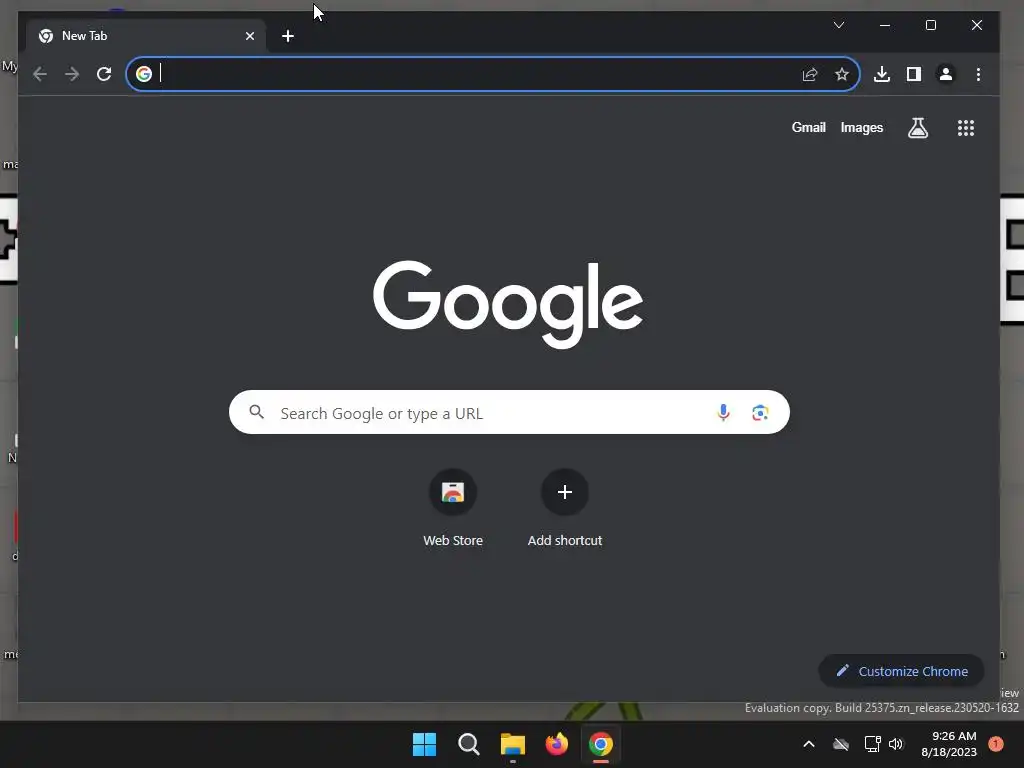Click the magnifier icon in Google search box

click(x=257, y=412)
